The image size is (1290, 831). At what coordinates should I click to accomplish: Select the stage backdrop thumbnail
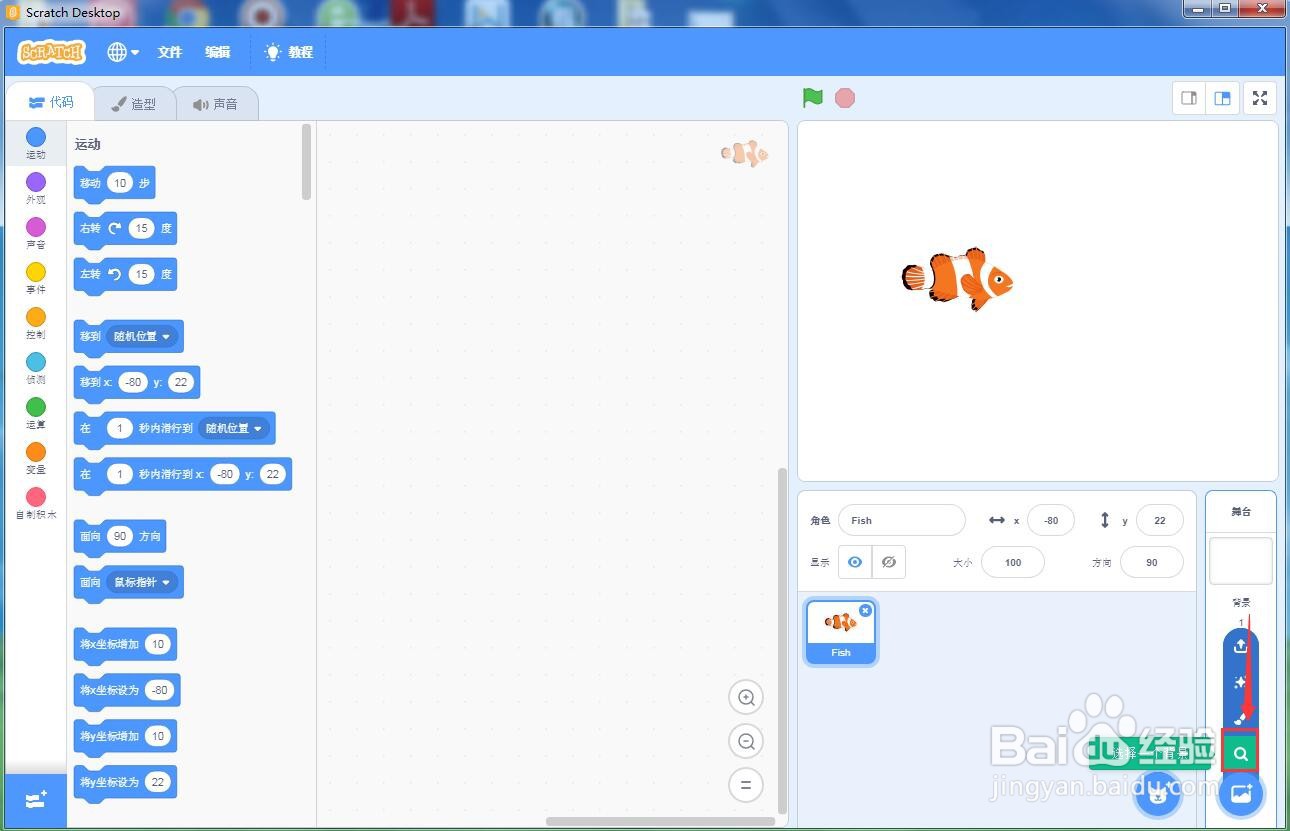(x=1241, y=561)
